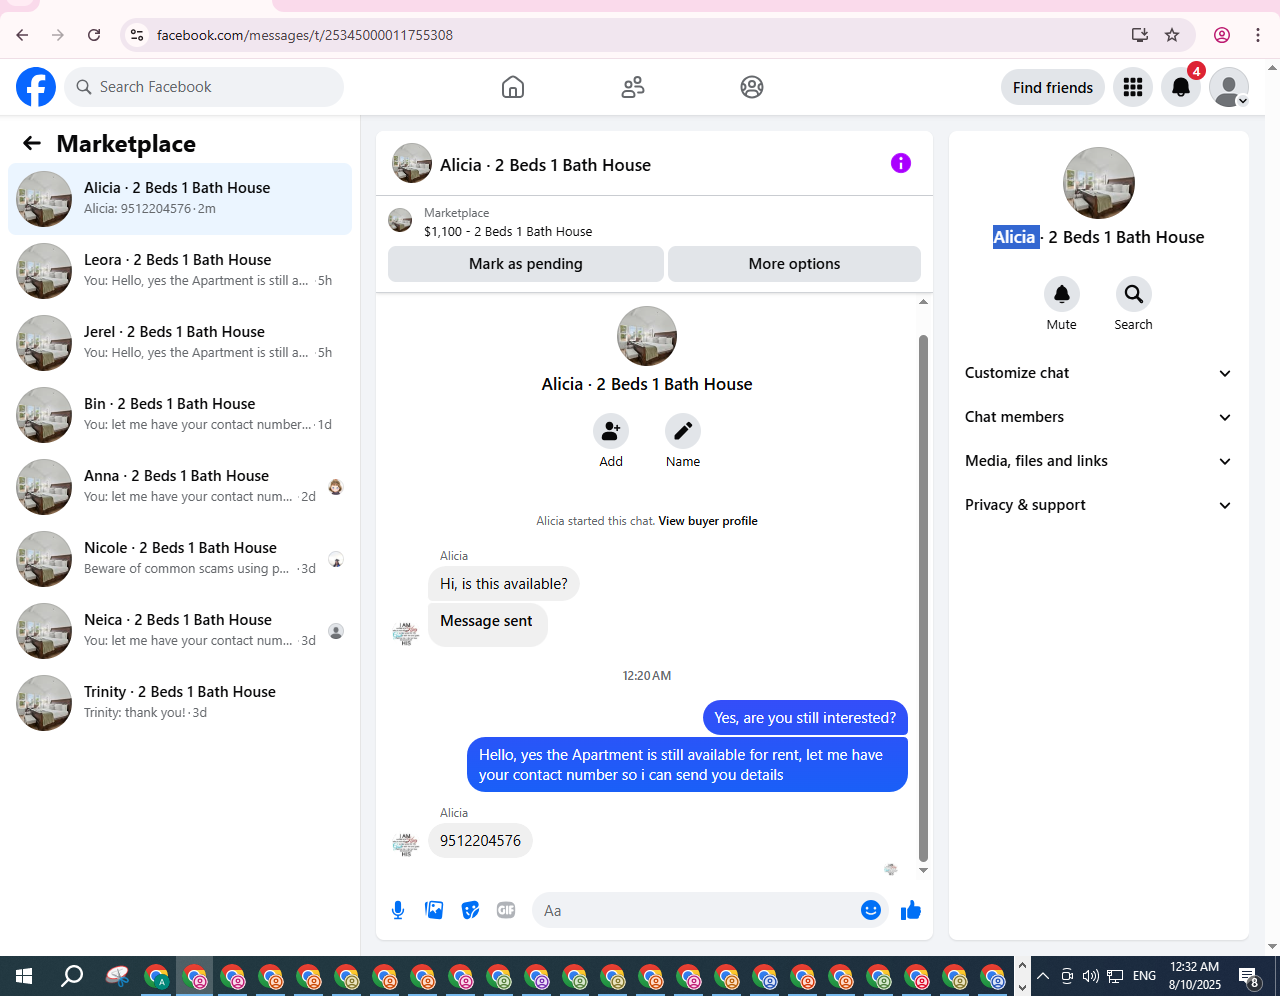This screenshot has height=996, width=1280.
Task: Click the 'Hi, is this available?' message
Action: point(504,584)
